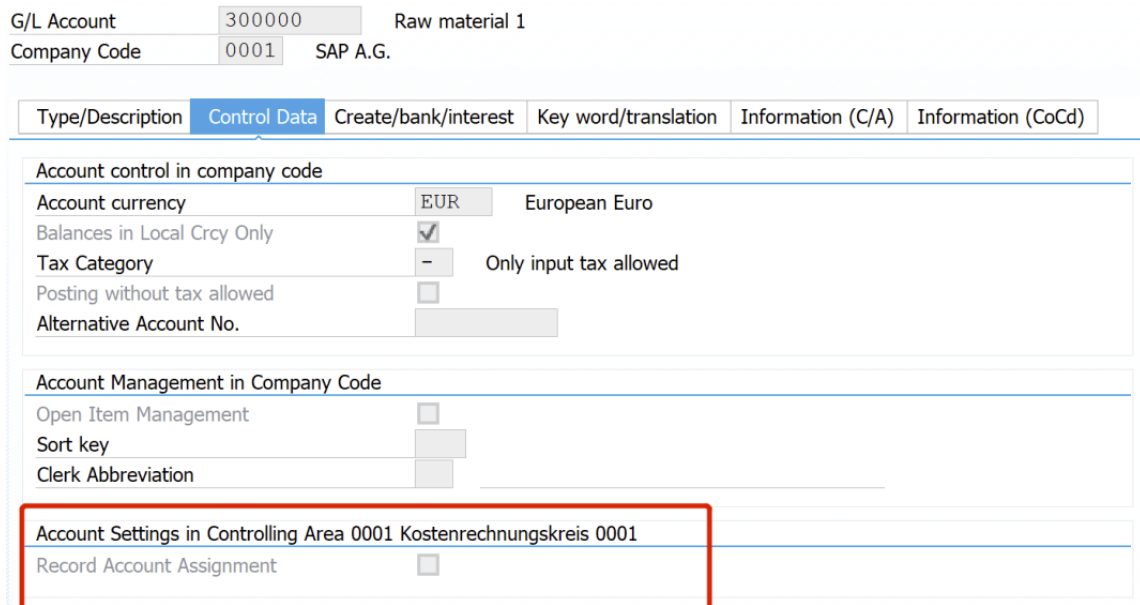1140x605 pixels.
Task: Click the Controlling Area 0001 settings header
Action: (337, 534)
